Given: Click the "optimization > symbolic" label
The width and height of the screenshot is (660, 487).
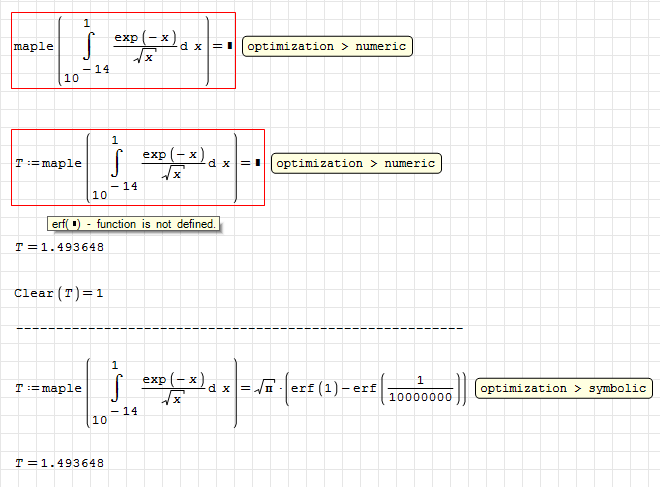Looking at the screenshot, I should tap(564, 388).
